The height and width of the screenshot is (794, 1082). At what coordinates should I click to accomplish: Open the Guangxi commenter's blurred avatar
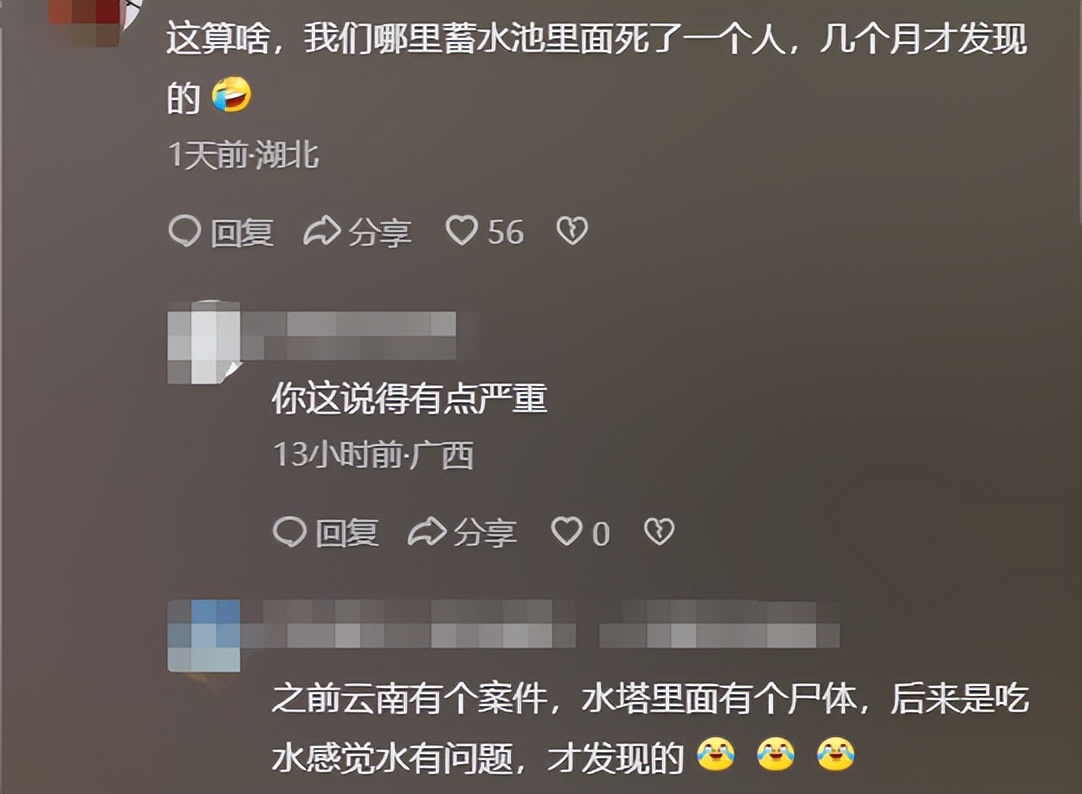pyautogui.click(x=204, y=341)
